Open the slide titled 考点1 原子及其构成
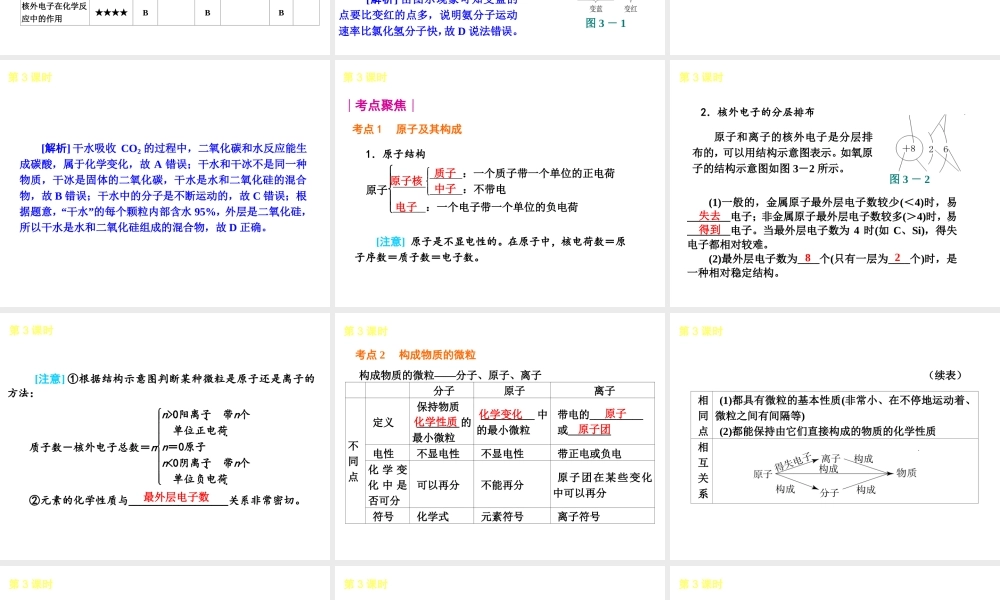This screenshot has width=1000, height=600. click(x=499, y=183)
